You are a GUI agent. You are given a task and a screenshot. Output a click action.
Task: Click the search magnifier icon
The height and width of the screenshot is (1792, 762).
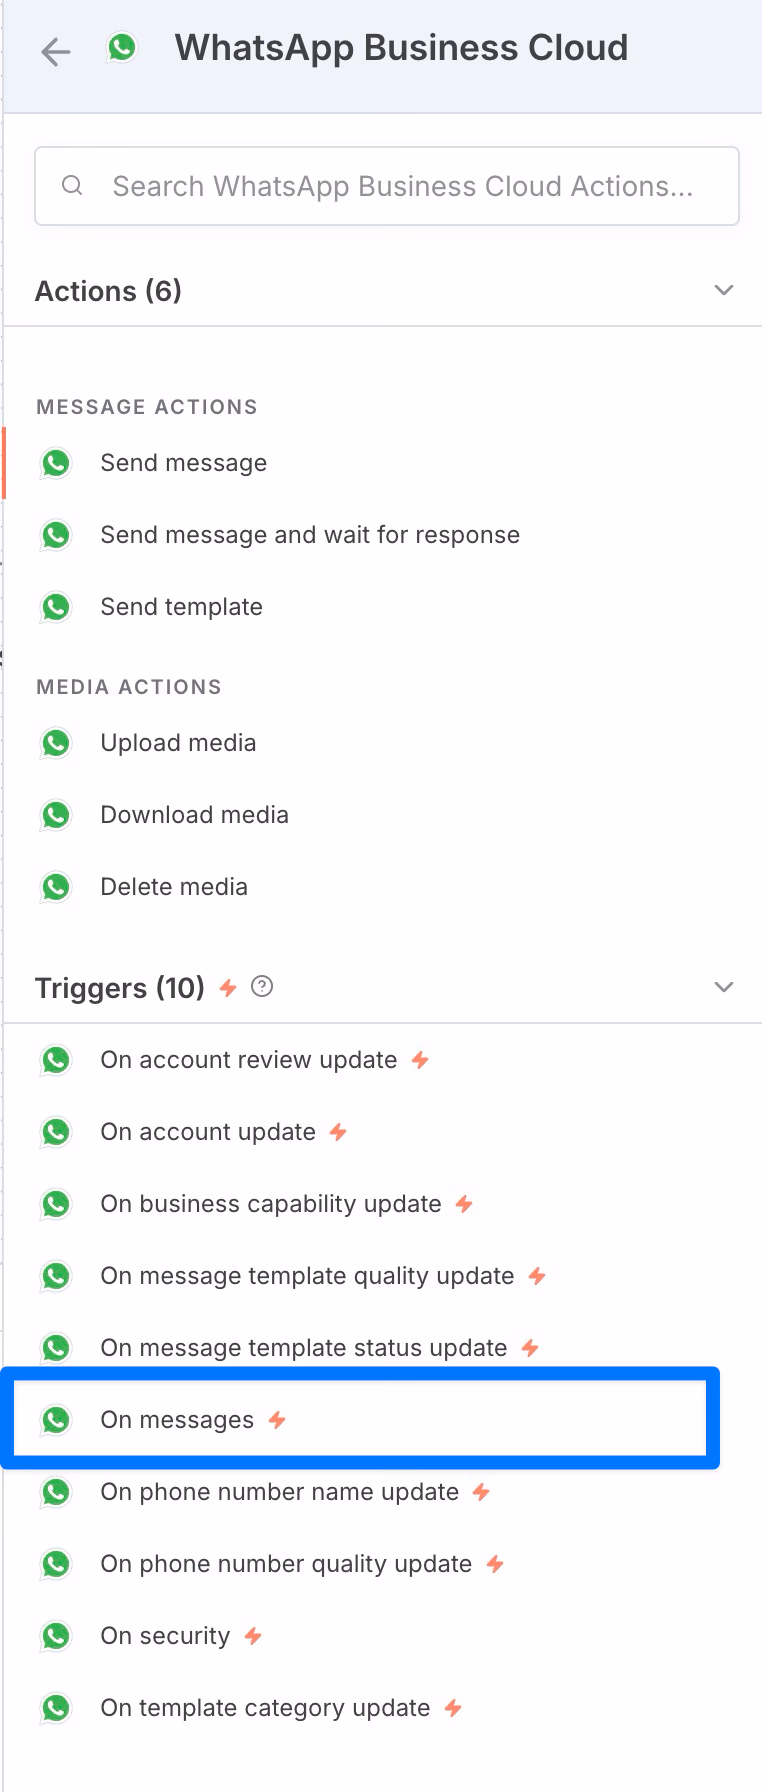pos(72,185)
